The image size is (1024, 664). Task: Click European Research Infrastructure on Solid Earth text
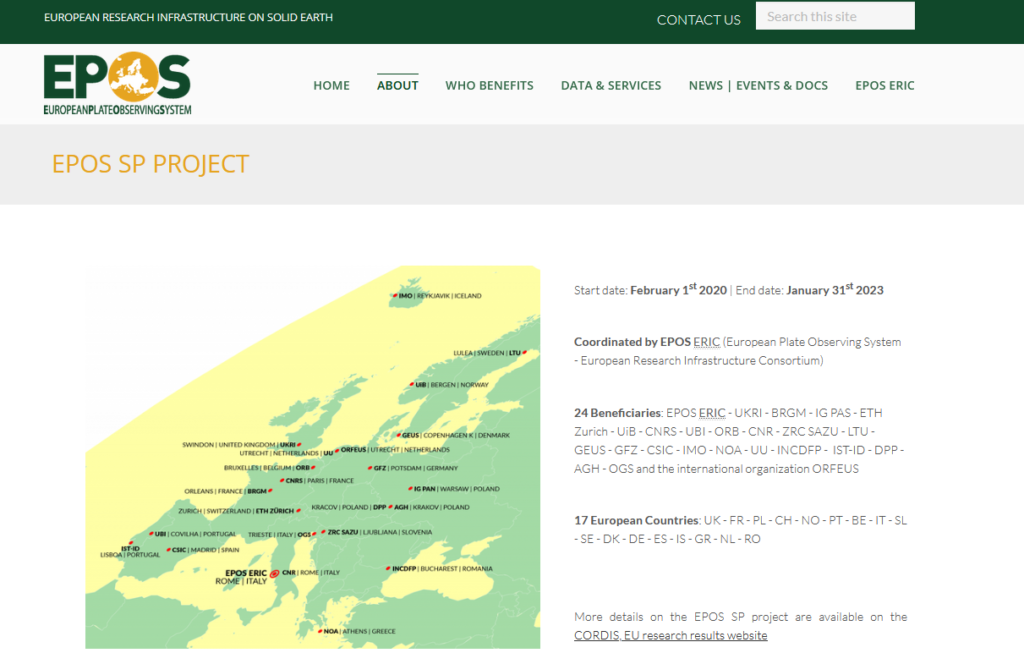[x=188, y=18]
